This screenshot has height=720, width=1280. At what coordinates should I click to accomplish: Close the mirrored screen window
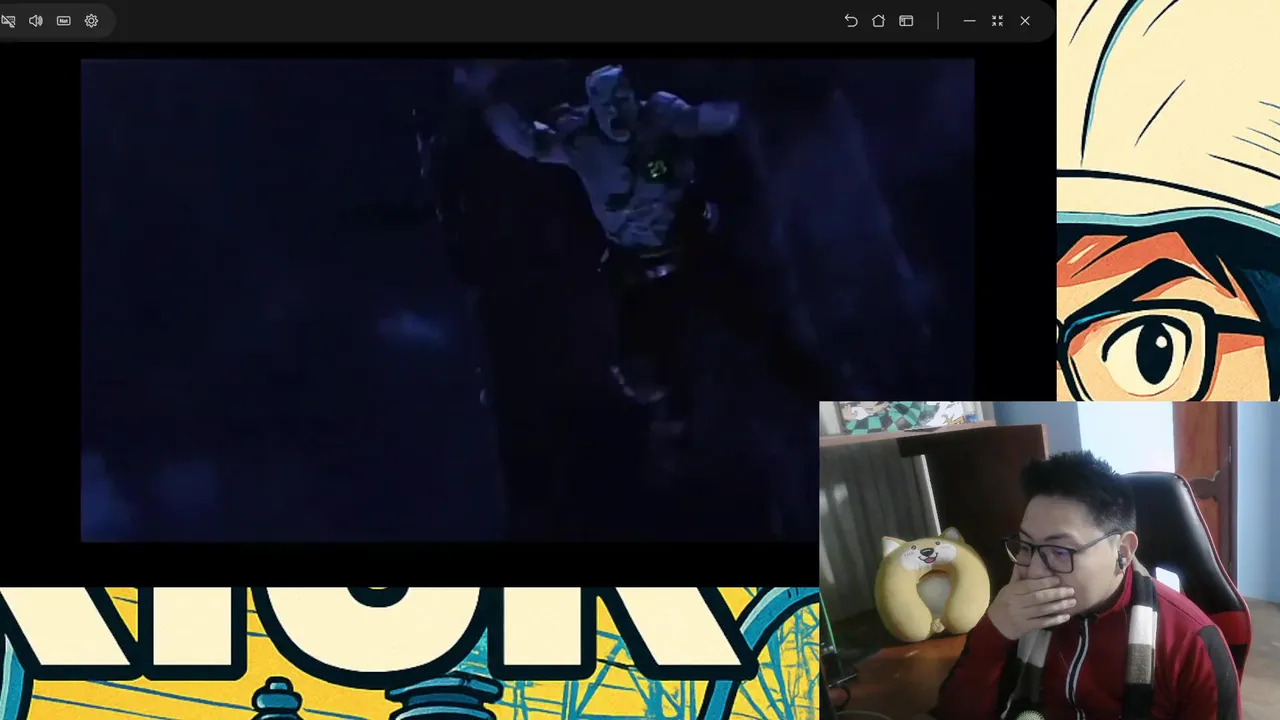[1025, 21]
